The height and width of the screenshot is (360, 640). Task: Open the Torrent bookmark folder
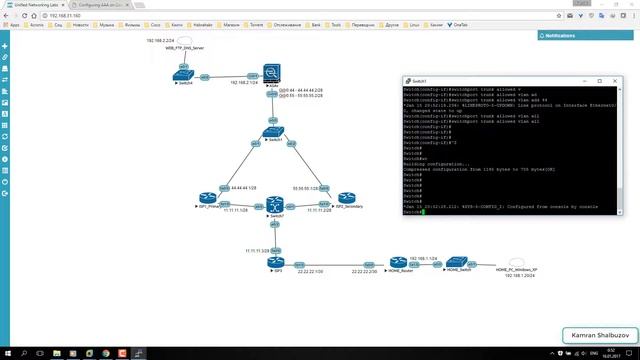click(x=253, y=25)
